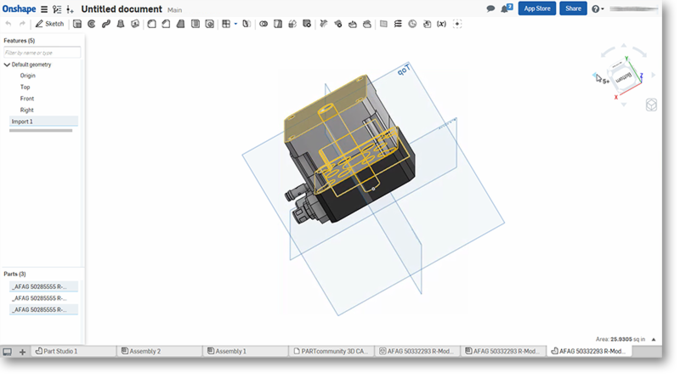Select the Move face tool
Image resolution: width=680 pixels, height=379 pixels.
[x=353, y=24]
